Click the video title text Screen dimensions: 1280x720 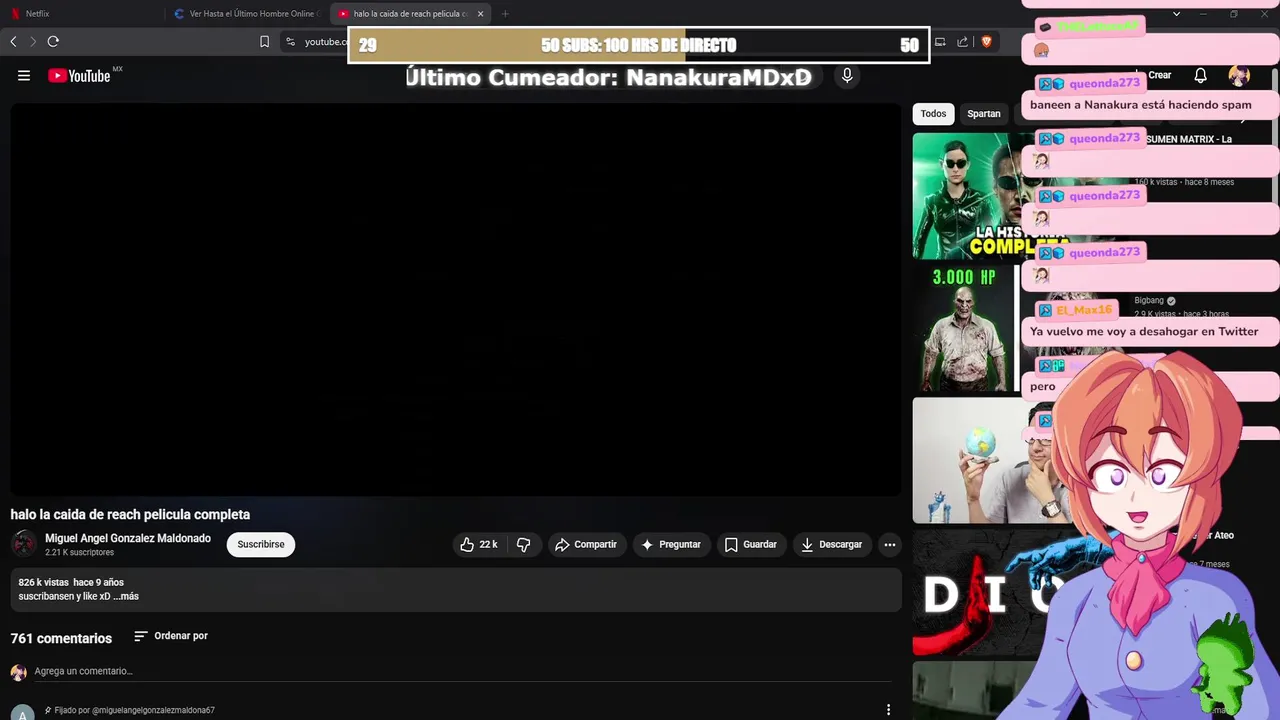click(x=130, y=514)
